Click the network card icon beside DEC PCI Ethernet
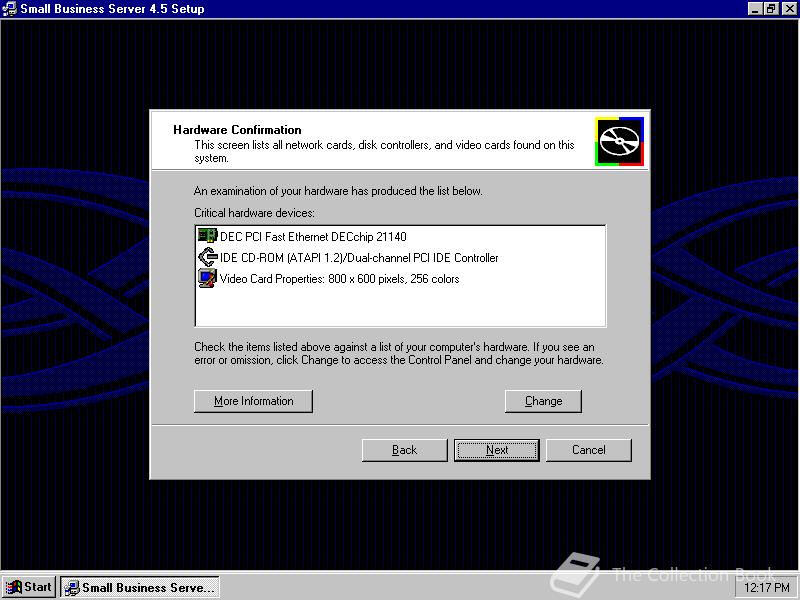Screen dimensions: 800x600 point(207,236)
